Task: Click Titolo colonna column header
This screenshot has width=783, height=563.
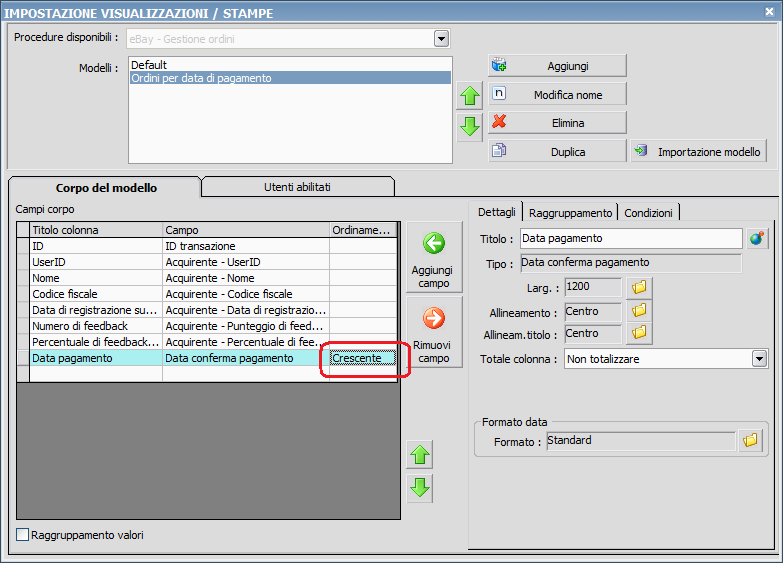Action: (96, 230)
